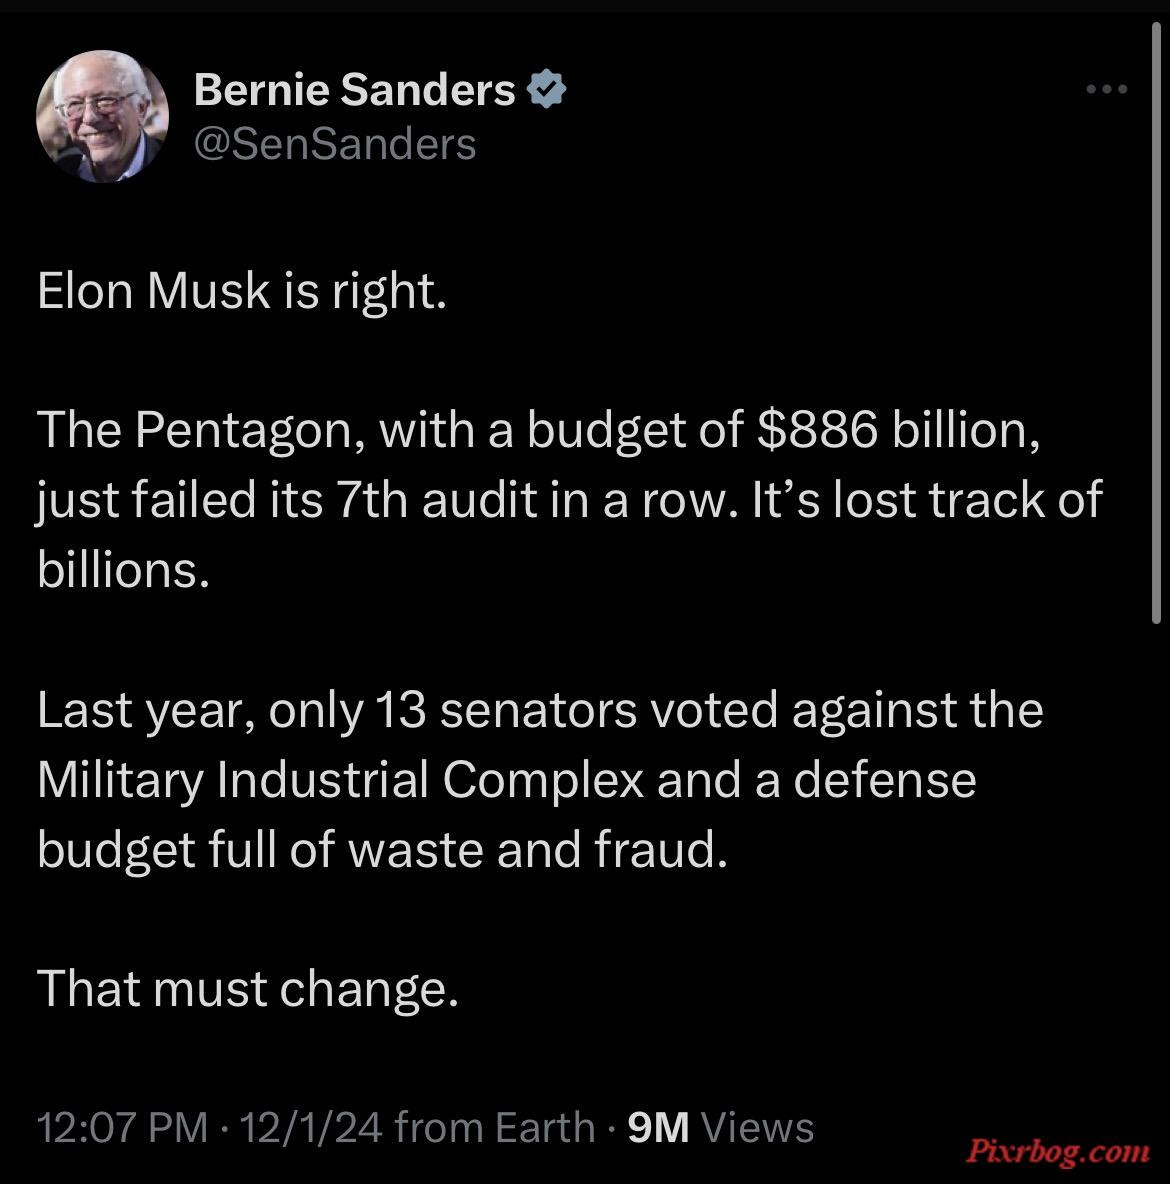Image resolution: width=1170 pixels, height=1184 pixels.
Task: Click the "waste and fraud" phrase
Action: coord(537,849)
